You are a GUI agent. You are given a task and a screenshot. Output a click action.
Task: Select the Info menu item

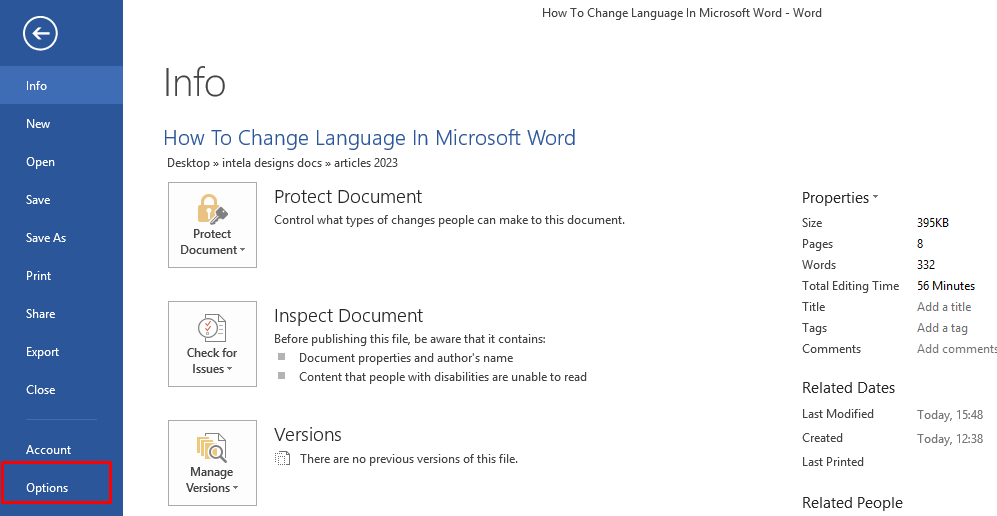(61, 85)
